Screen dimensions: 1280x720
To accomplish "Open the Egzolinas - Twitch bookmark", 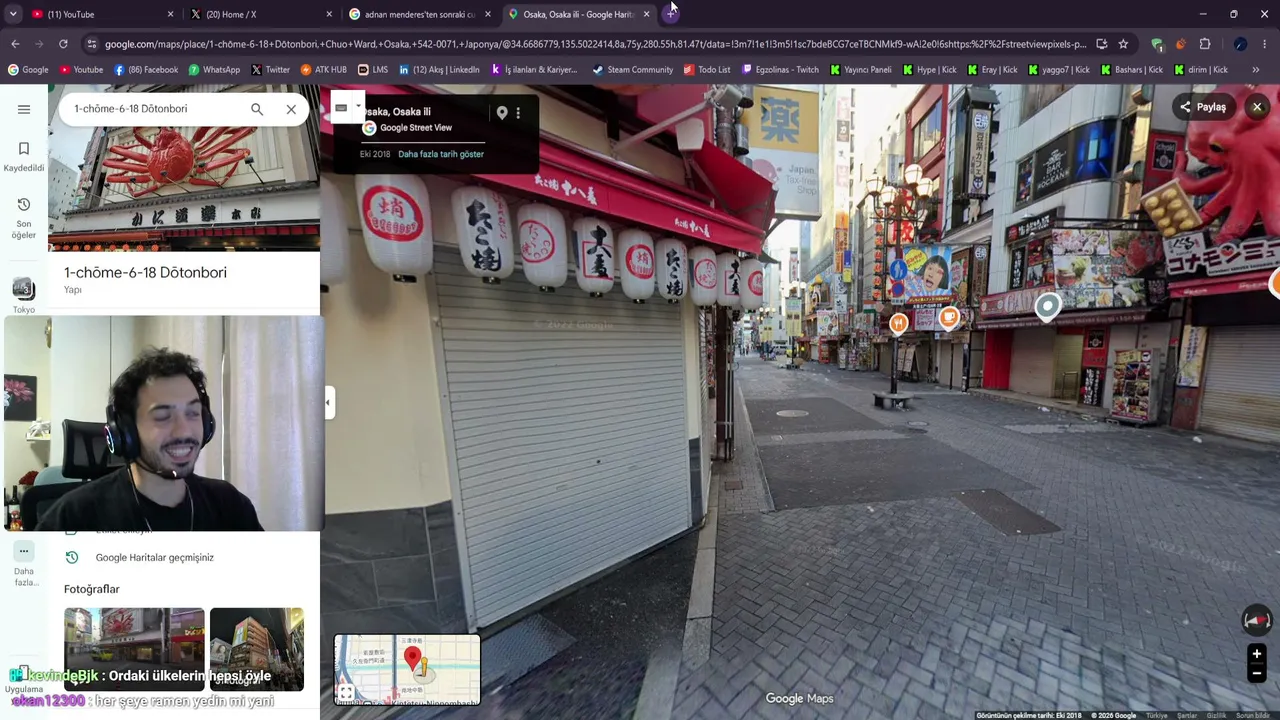I will pyautogui.click(x=780, y=70).
